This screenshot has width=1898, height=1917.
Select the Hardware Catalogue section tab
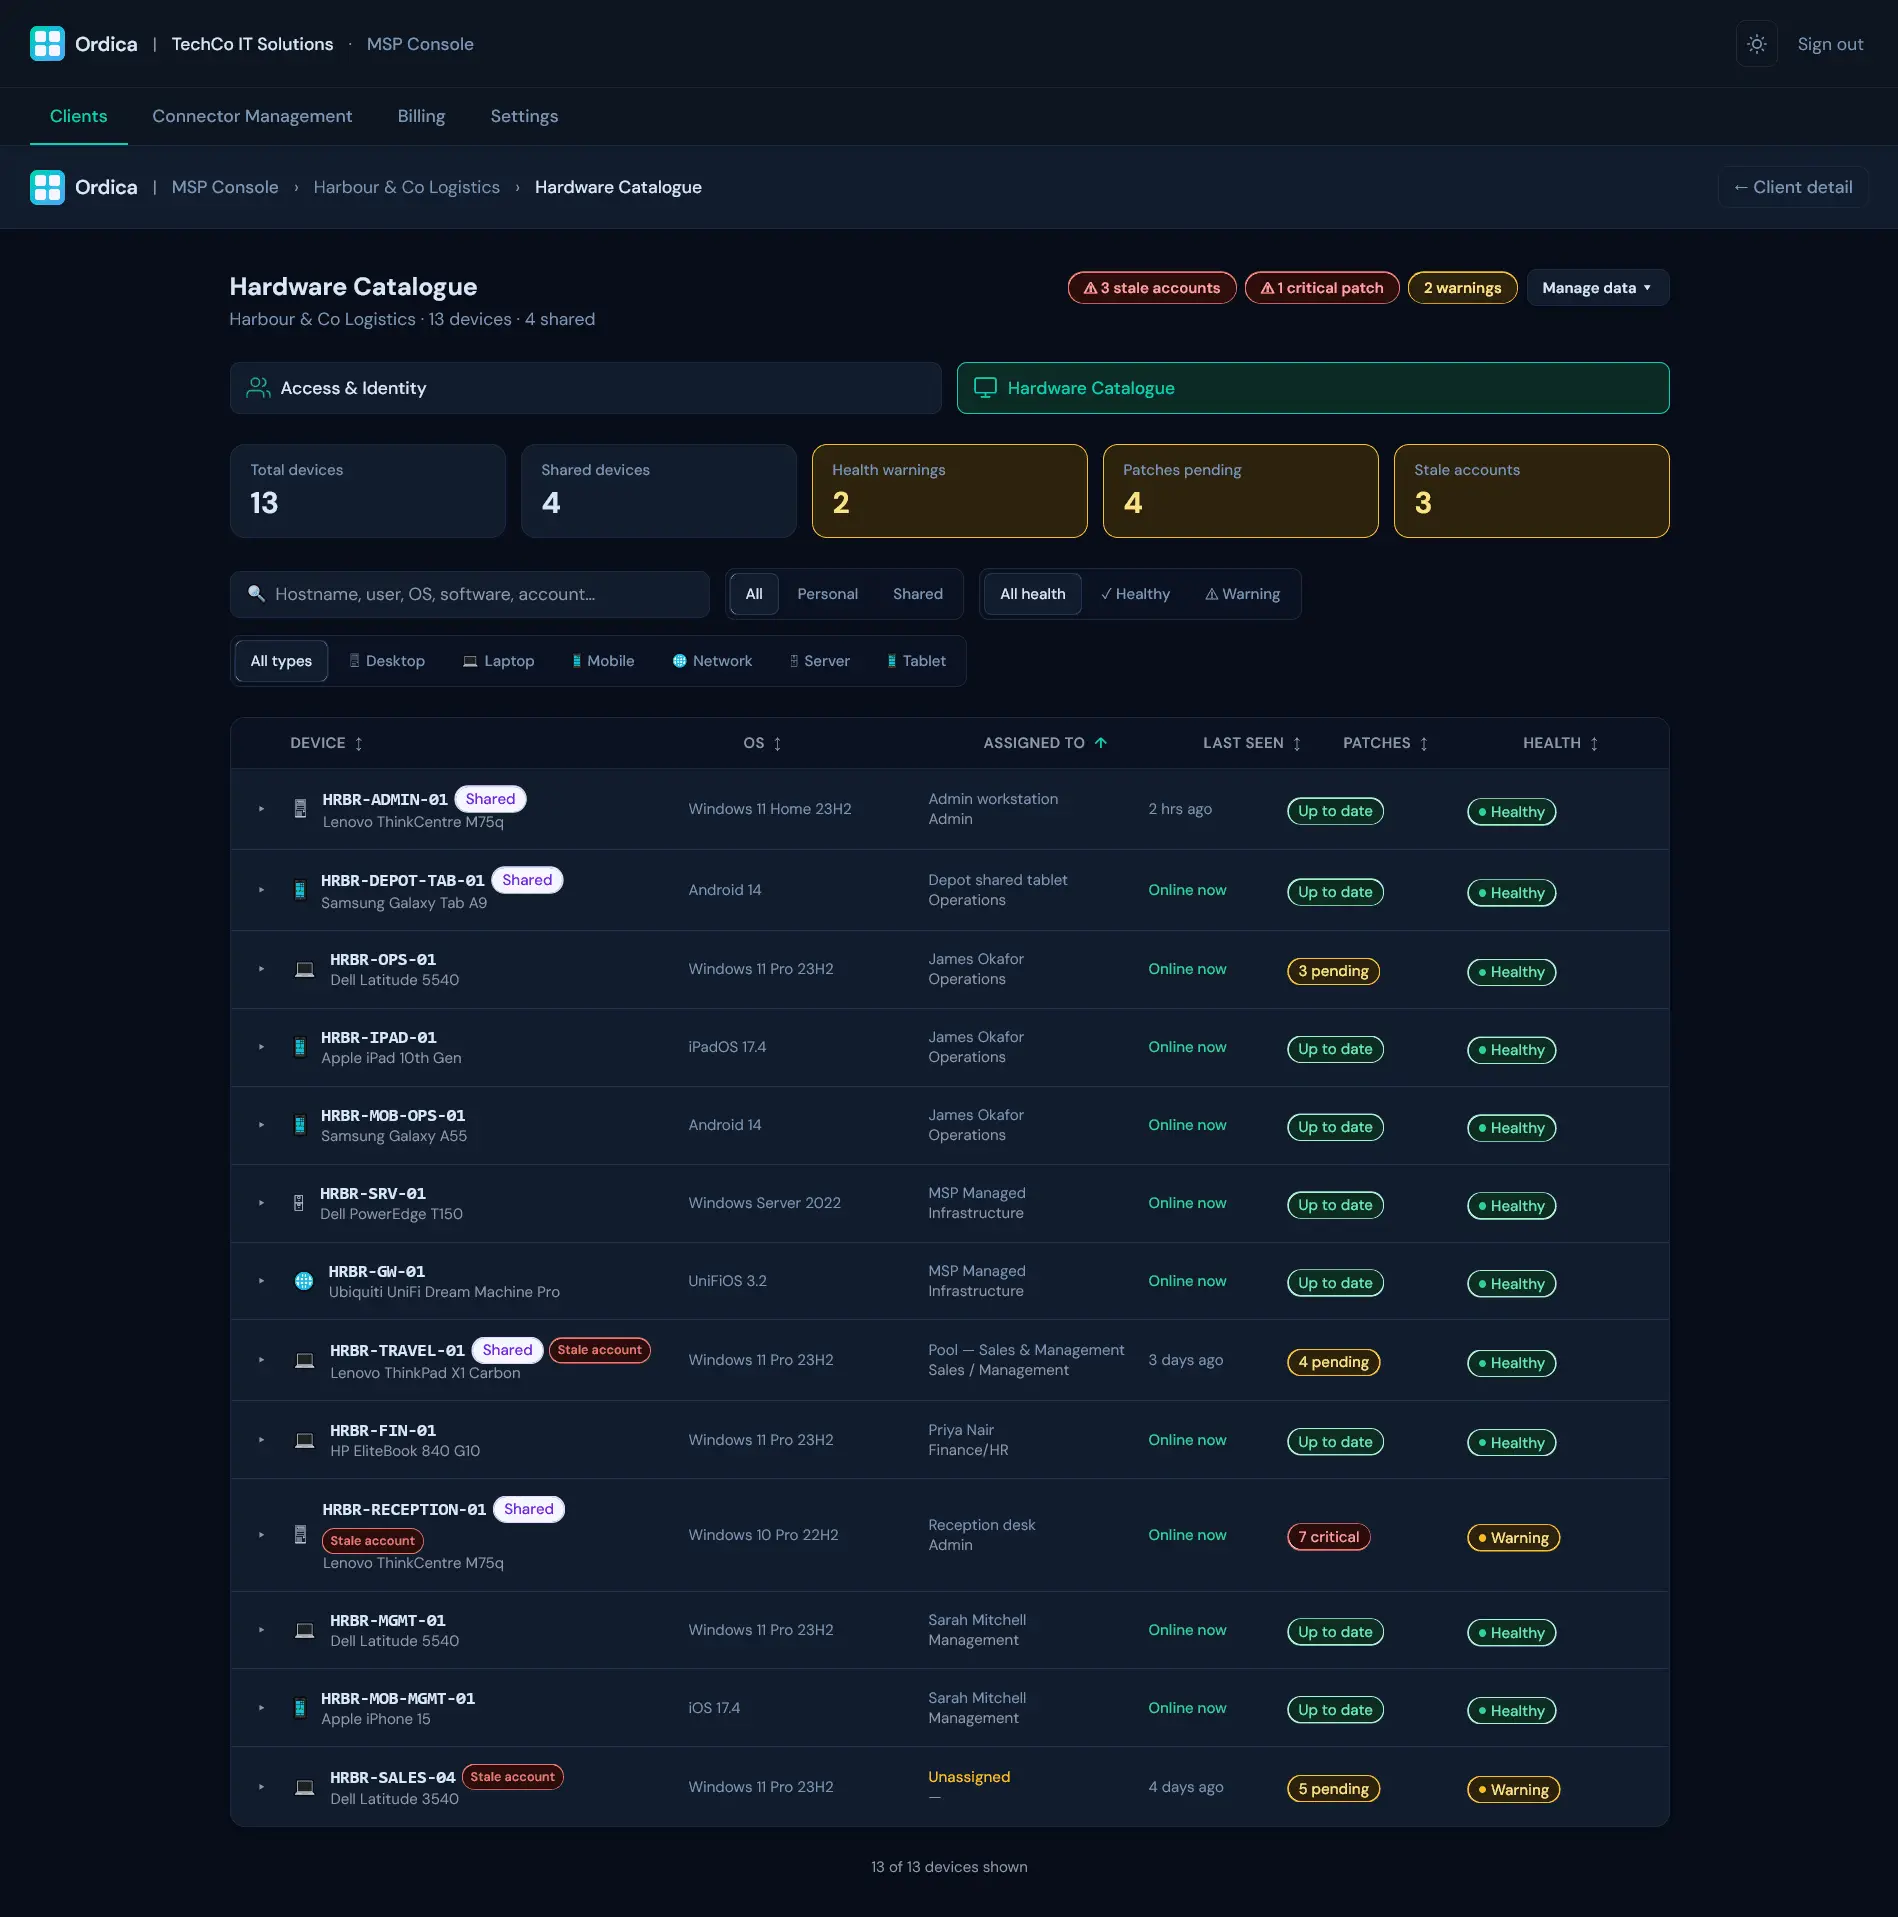click(1312, 388)
